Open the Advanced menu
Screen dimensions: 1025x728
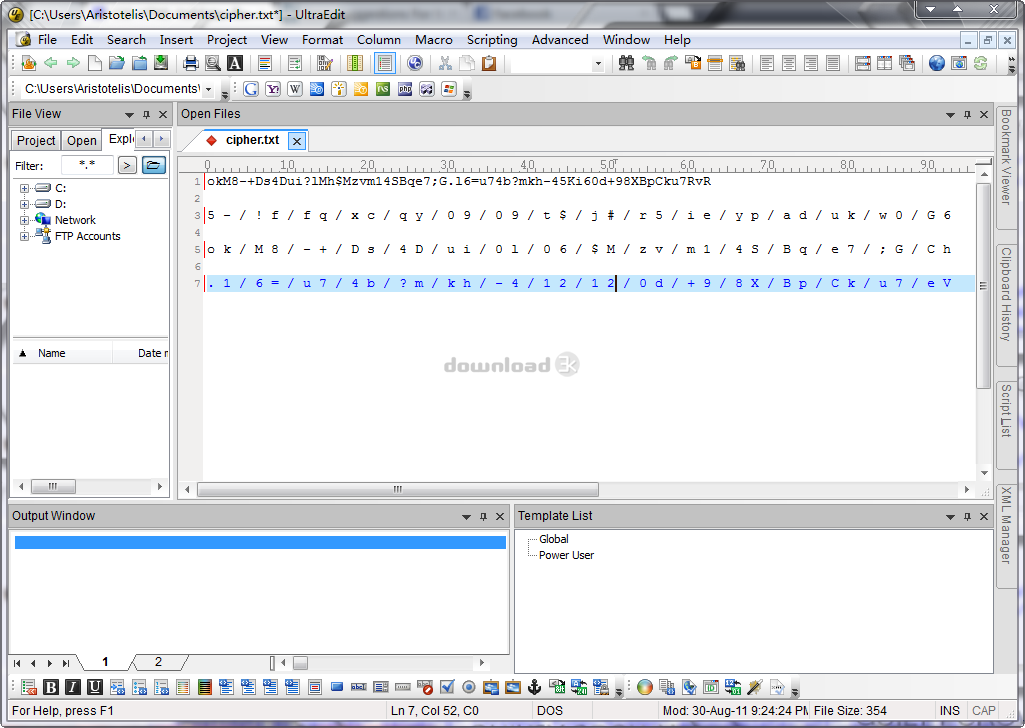click(x=560, y=40)
